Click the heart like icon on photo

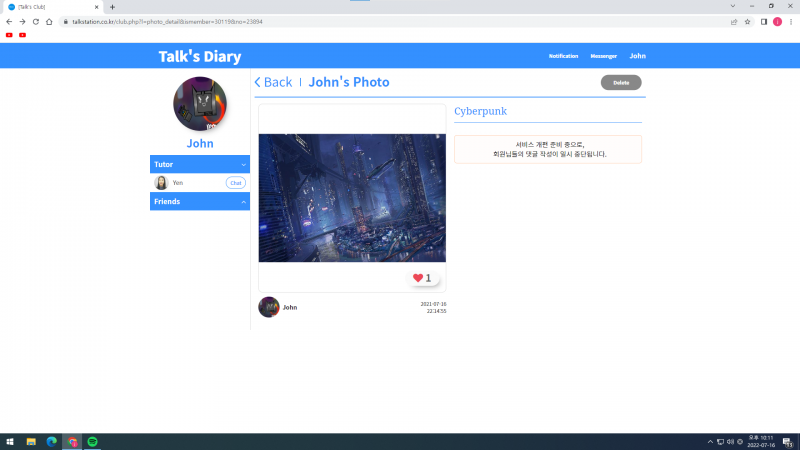tap(418, 278)
